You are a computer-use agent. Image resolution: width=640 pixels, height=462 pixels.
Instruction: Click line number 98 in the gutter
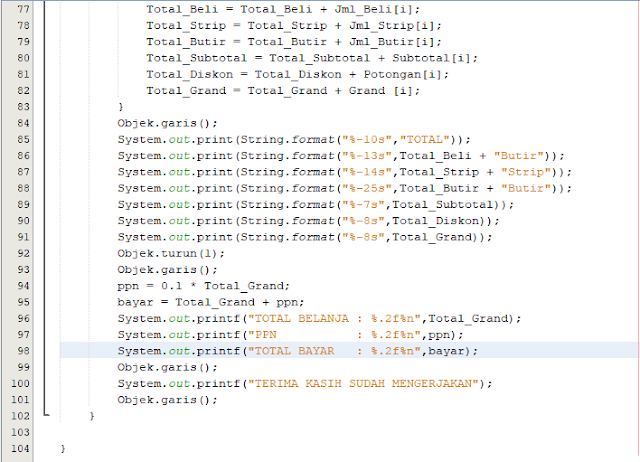pyautogui.click(x=23, y=351)
